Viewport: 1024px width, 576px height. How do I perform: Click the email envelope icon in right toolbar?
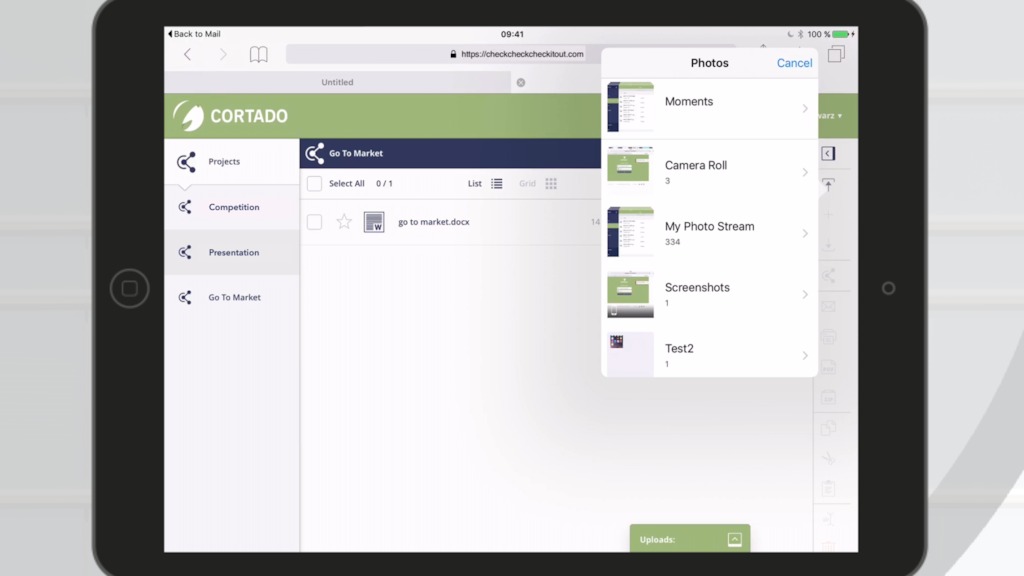[x=828, y=306]
